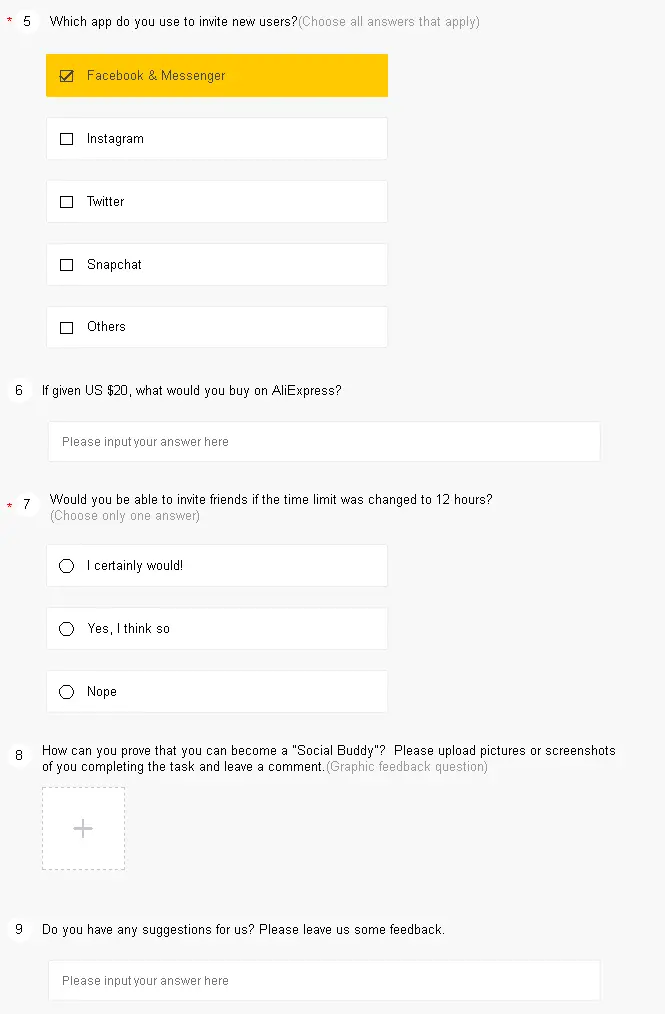665x1014 pixels.
Task: Uncheck the Facebook & Messenger checkbox
Action: click(x=67, y=76)
